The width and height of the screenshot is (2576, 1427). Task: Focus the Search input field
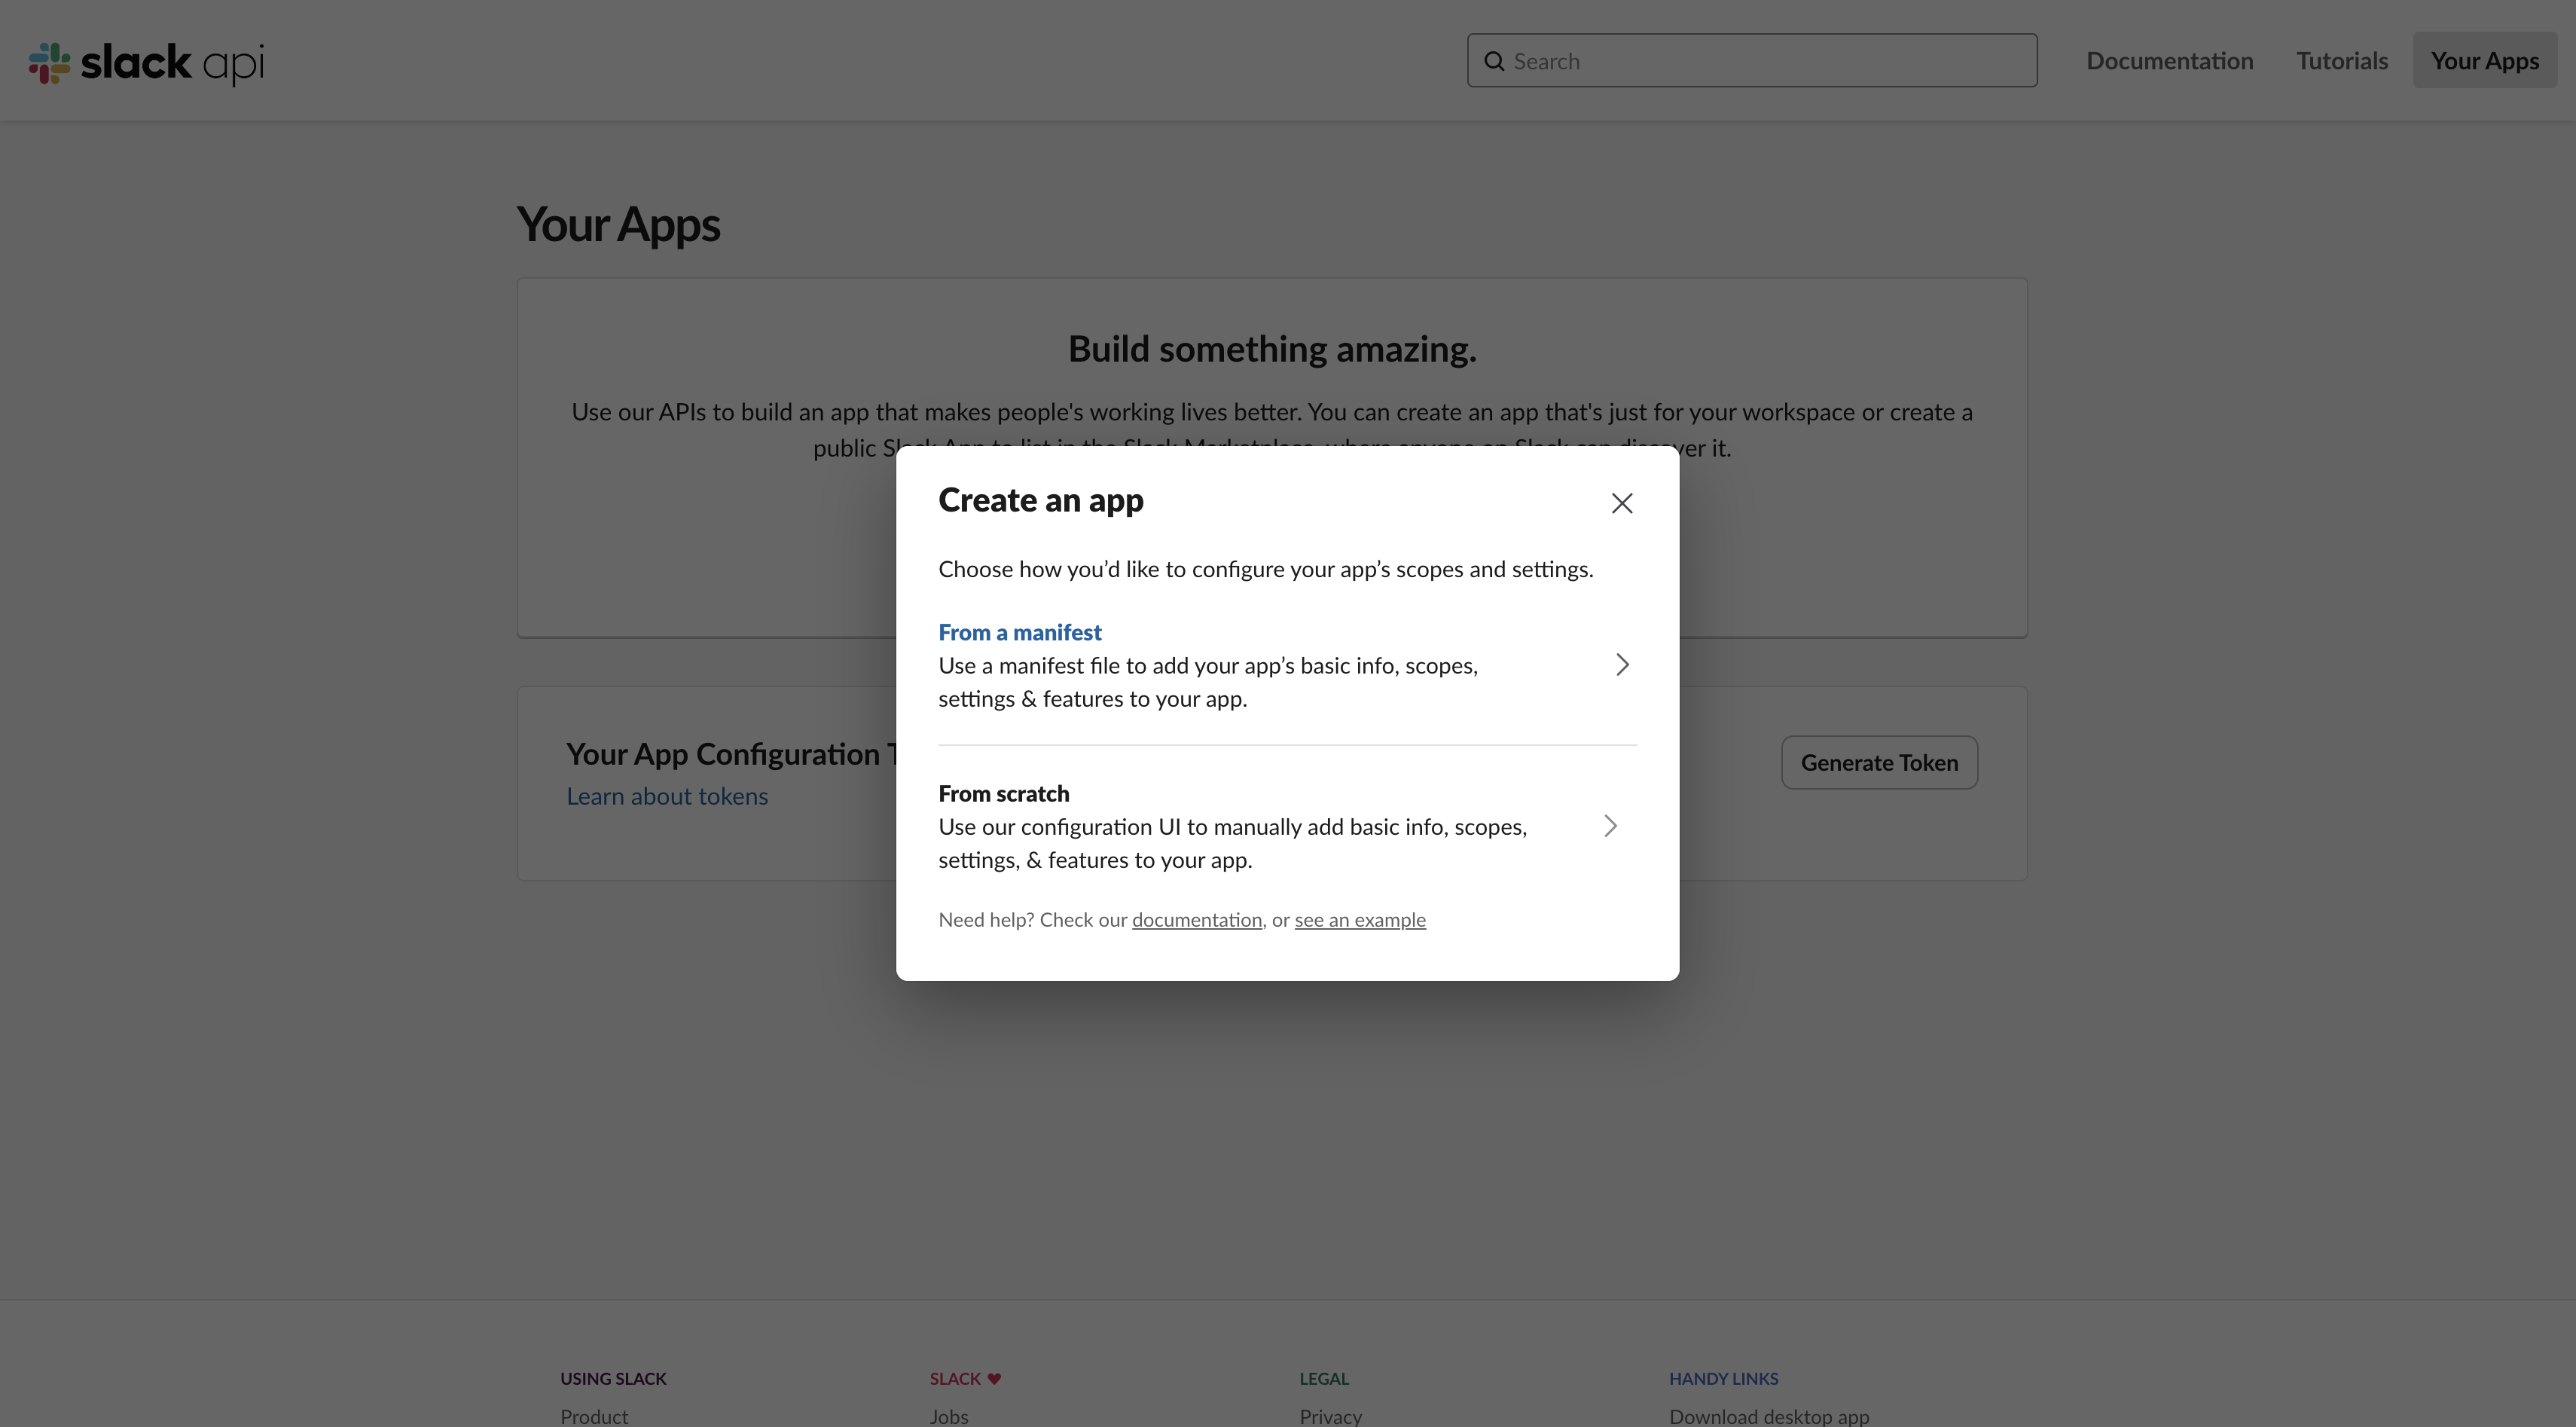coord(1752,60)
